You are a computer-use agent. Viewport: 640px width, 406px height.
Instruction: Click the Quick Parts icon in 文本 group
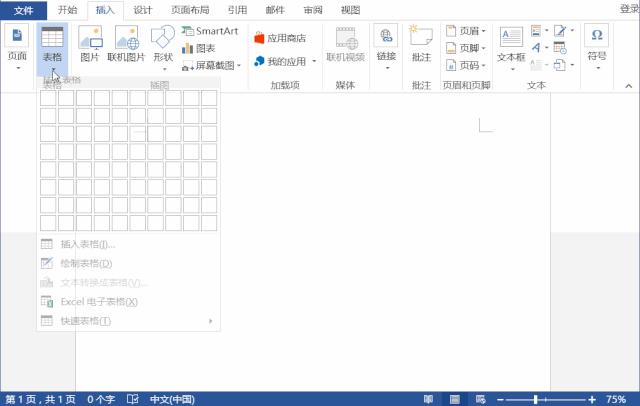pyautogui.click(x=536, y=30)
